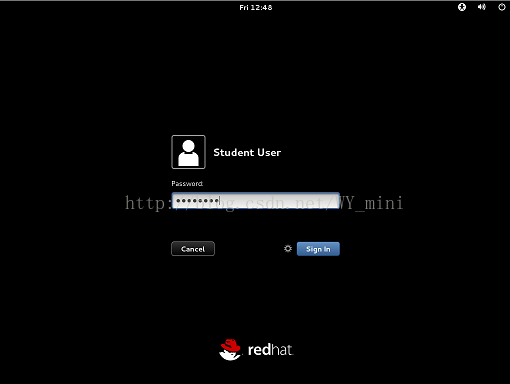
Task: Open session options gear icon
Action: point(288,249)
